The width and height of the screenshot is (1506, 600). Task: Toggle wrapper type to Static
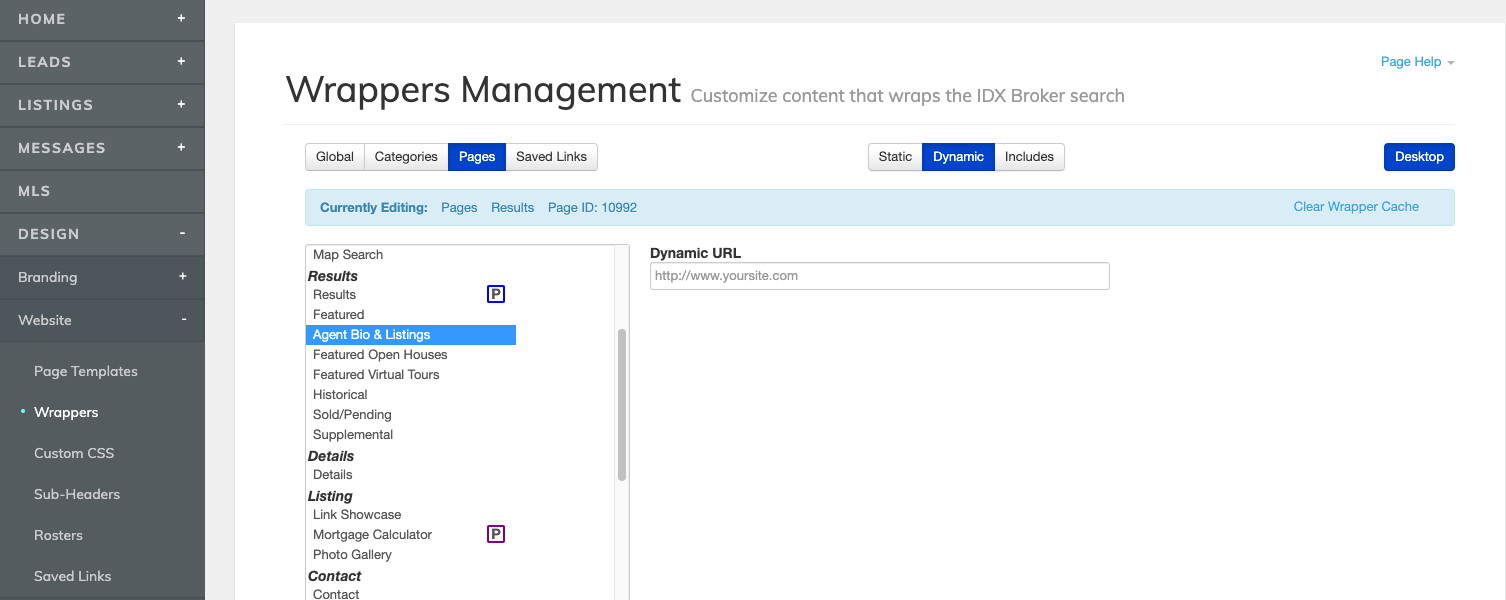(895, 157)
